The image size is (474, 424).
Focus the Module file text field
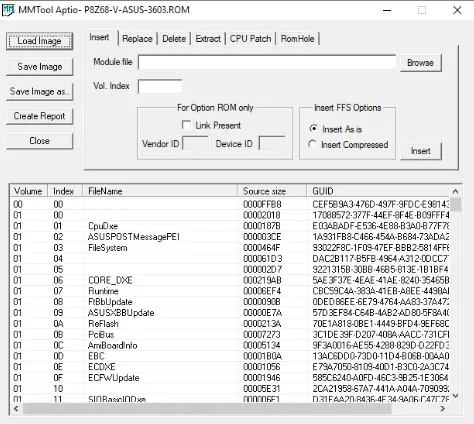click(x=267, y=62)
